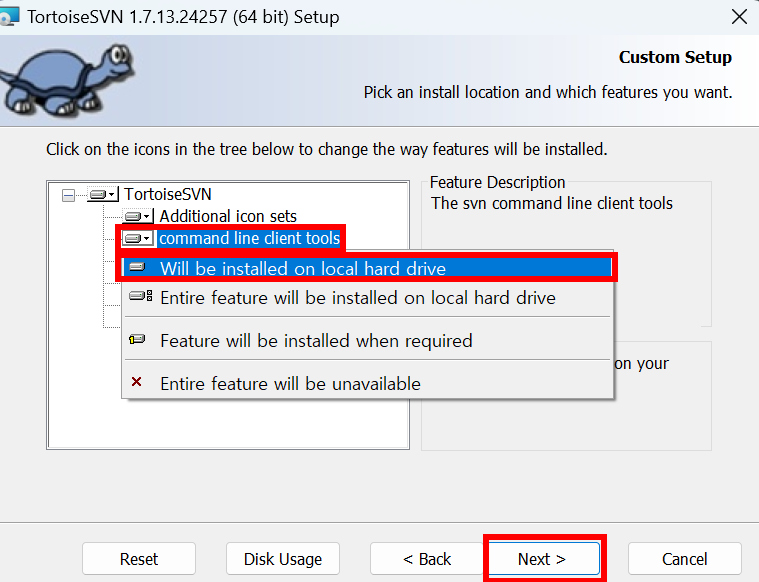This screenshot has width=759, height=582.
Task: Click the text The svn command line client tools
Action: [x=552, y=203]
